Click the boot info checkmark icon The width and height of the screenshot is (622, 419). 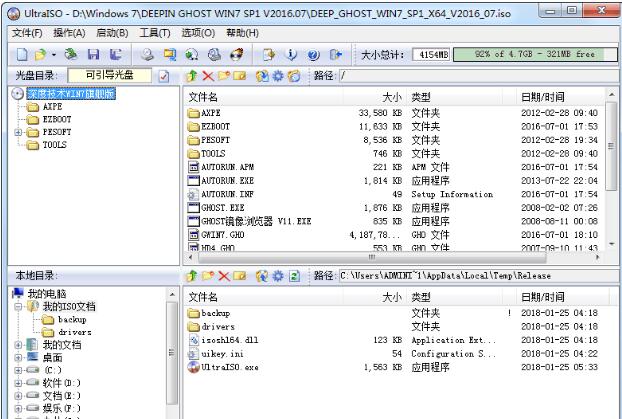tap(164, 76)
